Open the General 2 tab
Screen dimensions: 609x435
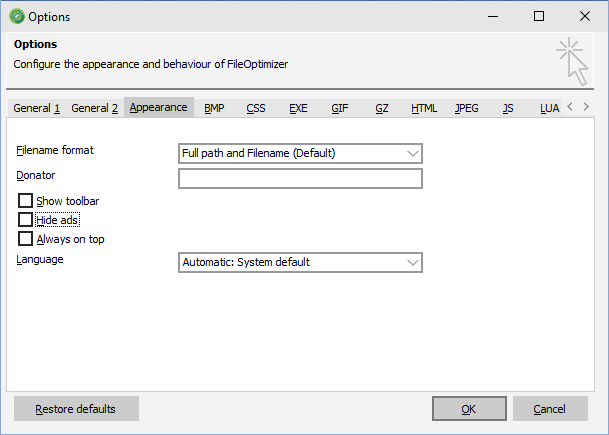tap(94, 108)
